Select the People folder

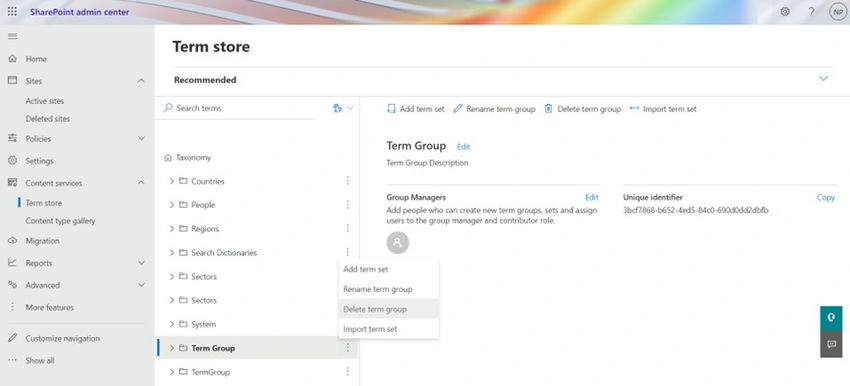click(203, 205)
